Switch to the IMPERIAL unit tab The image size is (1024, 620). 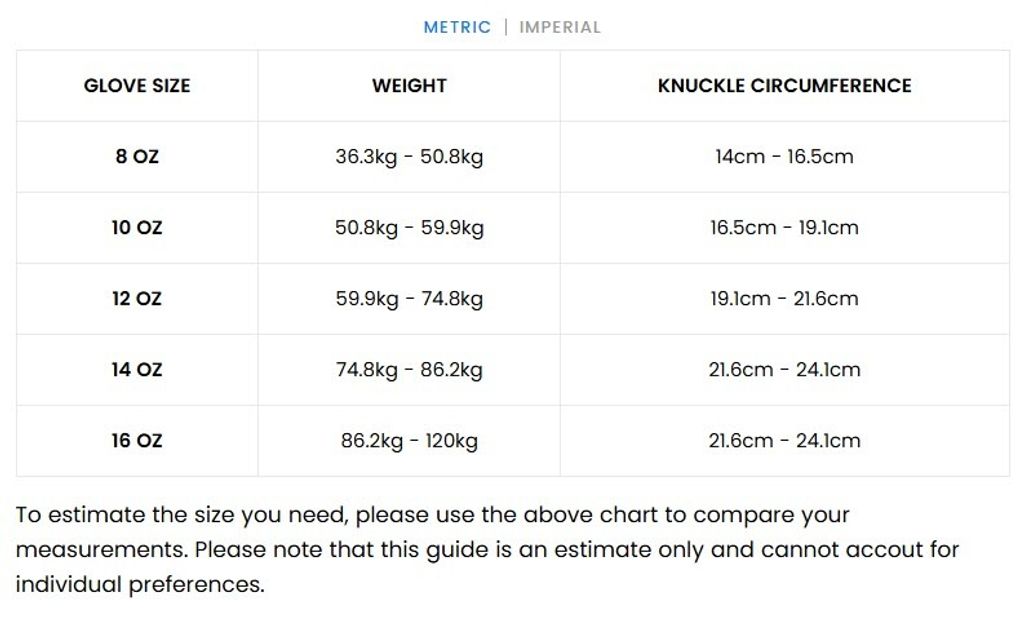coord(560,27)
